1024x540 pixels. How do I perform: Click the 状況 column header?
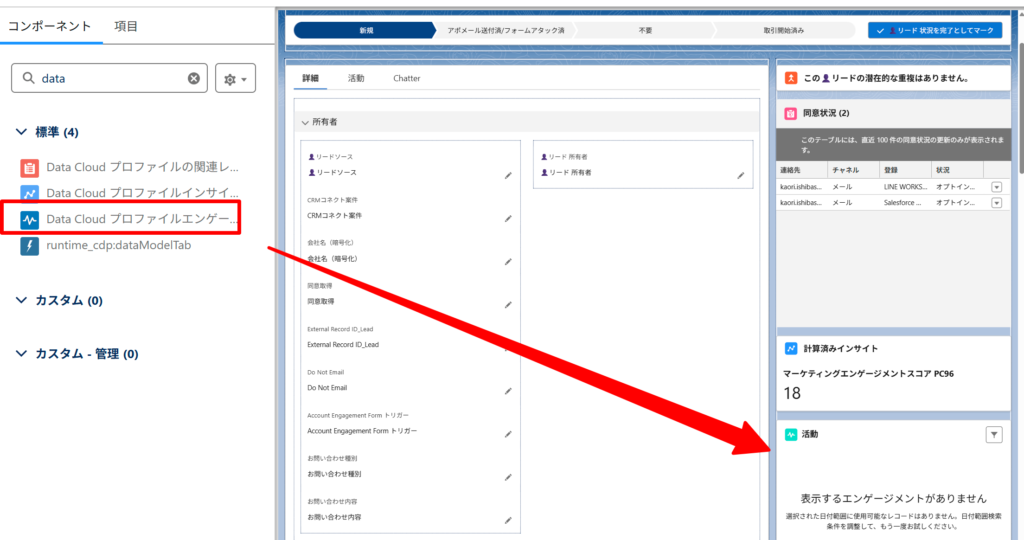click(957, 170)
